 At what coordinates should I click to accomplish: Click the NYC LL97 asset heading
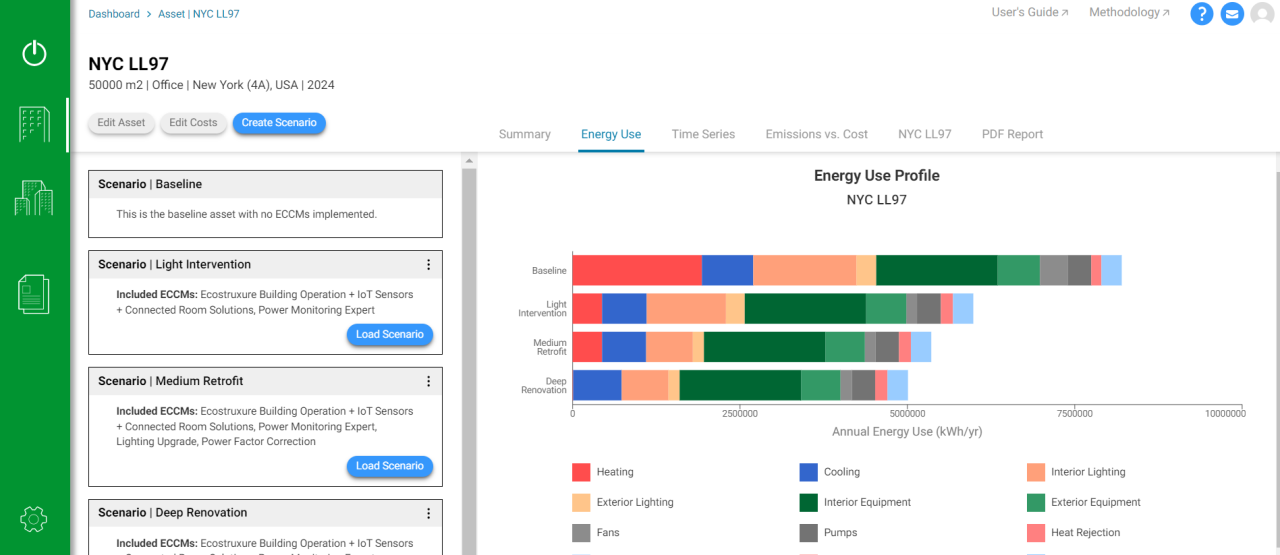pyautogui.click(x=128, y=64)
